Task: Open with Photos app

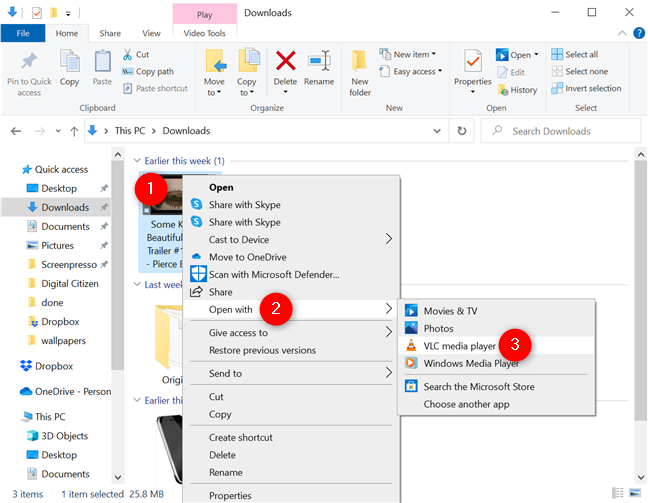Action: click(496, 328)
